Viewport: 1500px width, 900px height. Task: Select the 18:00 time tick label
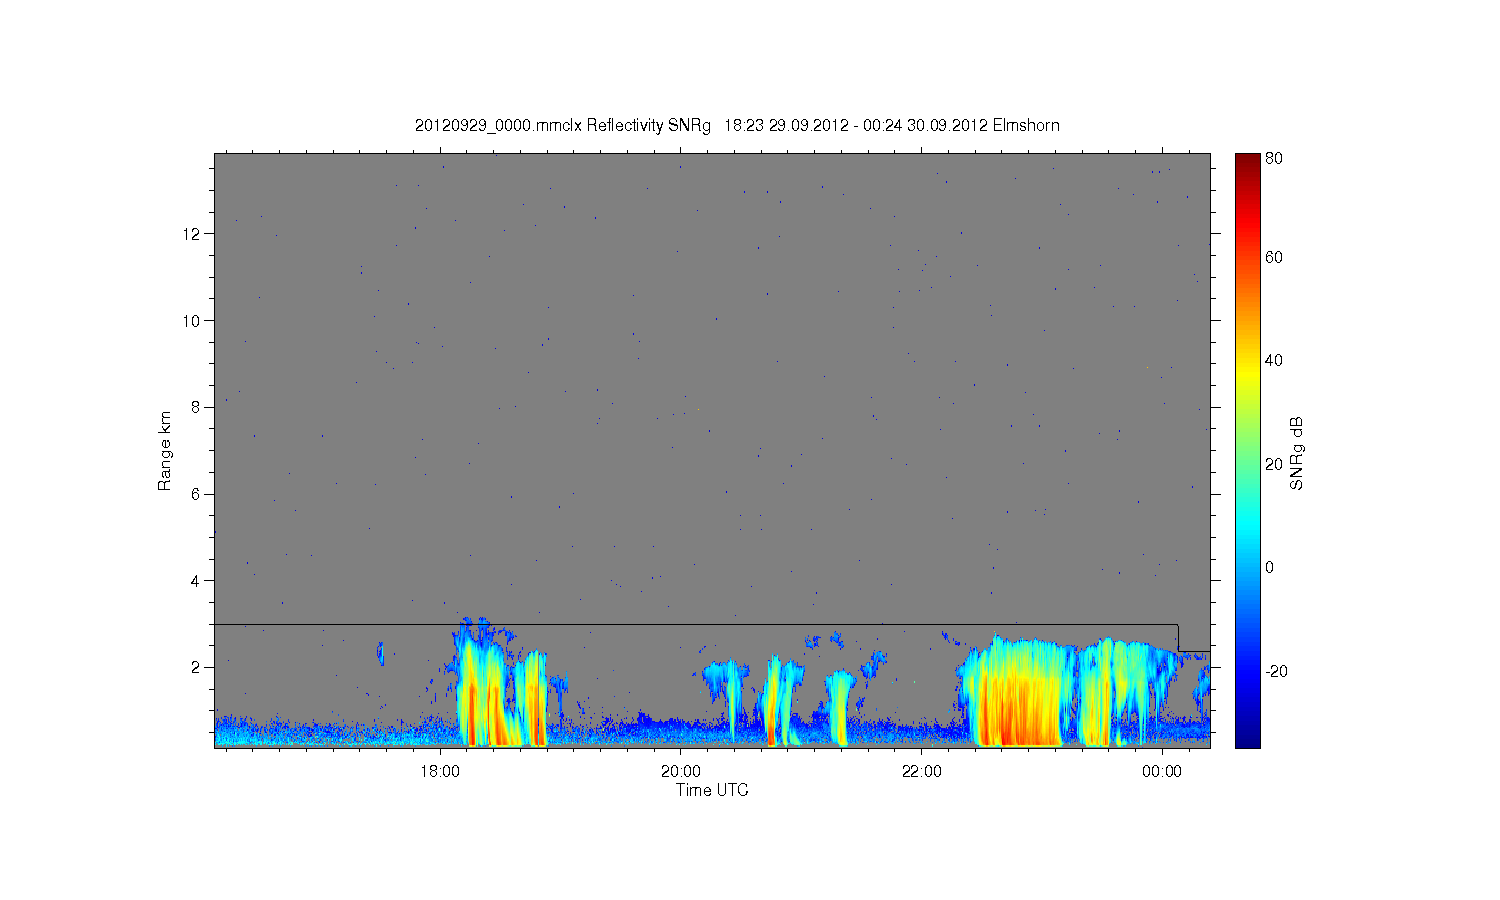coord(440,771)
